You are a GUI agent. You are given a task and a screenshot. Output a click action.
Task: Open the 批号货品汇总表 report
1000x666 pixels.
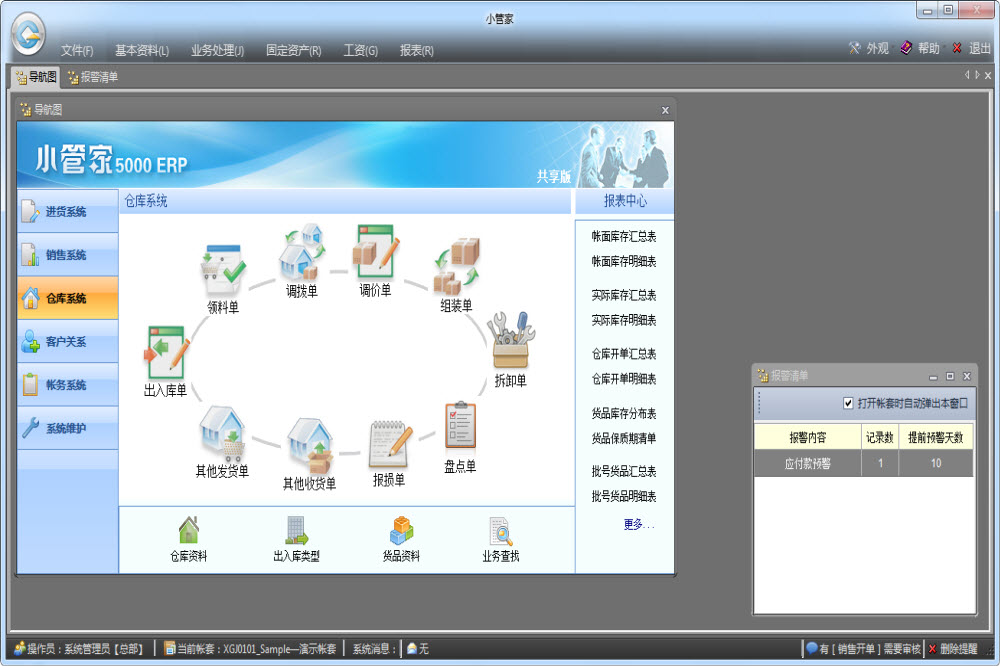point(624,471)
